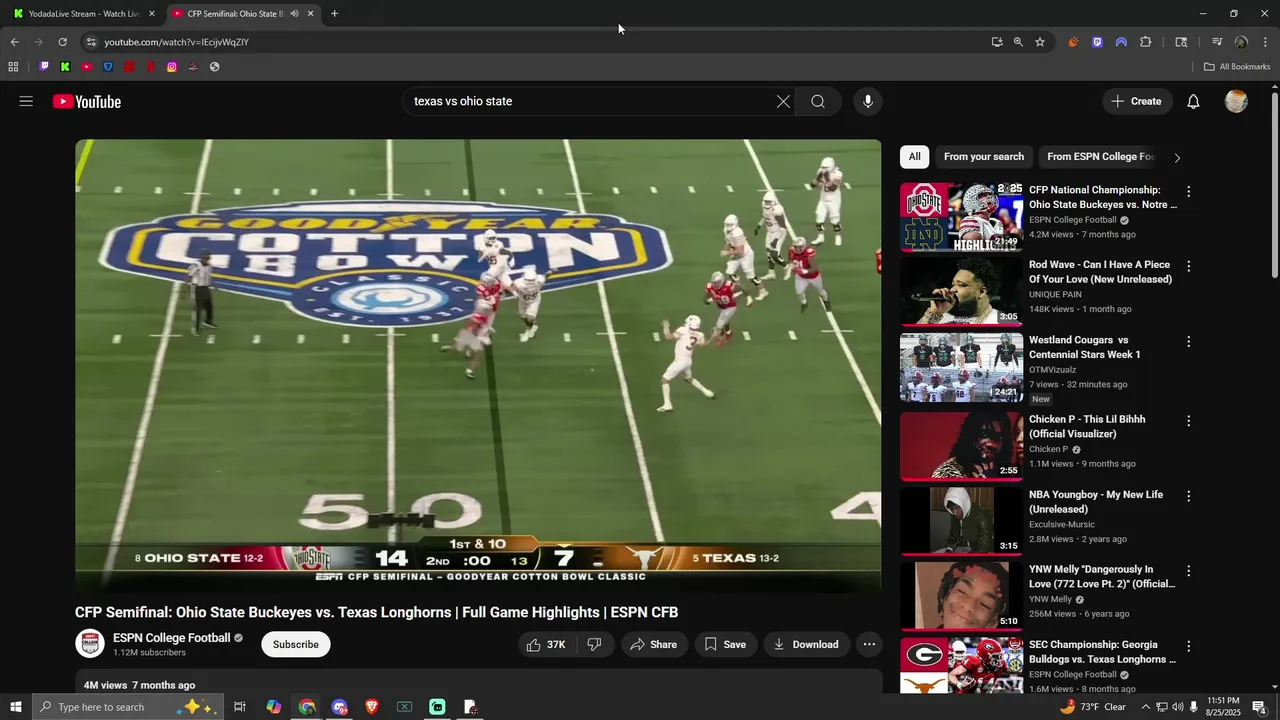The width and height of the screenshot is (1280, 720).
Task: Open options for Westland Cougars video
Action: (x=1189, y=342)
